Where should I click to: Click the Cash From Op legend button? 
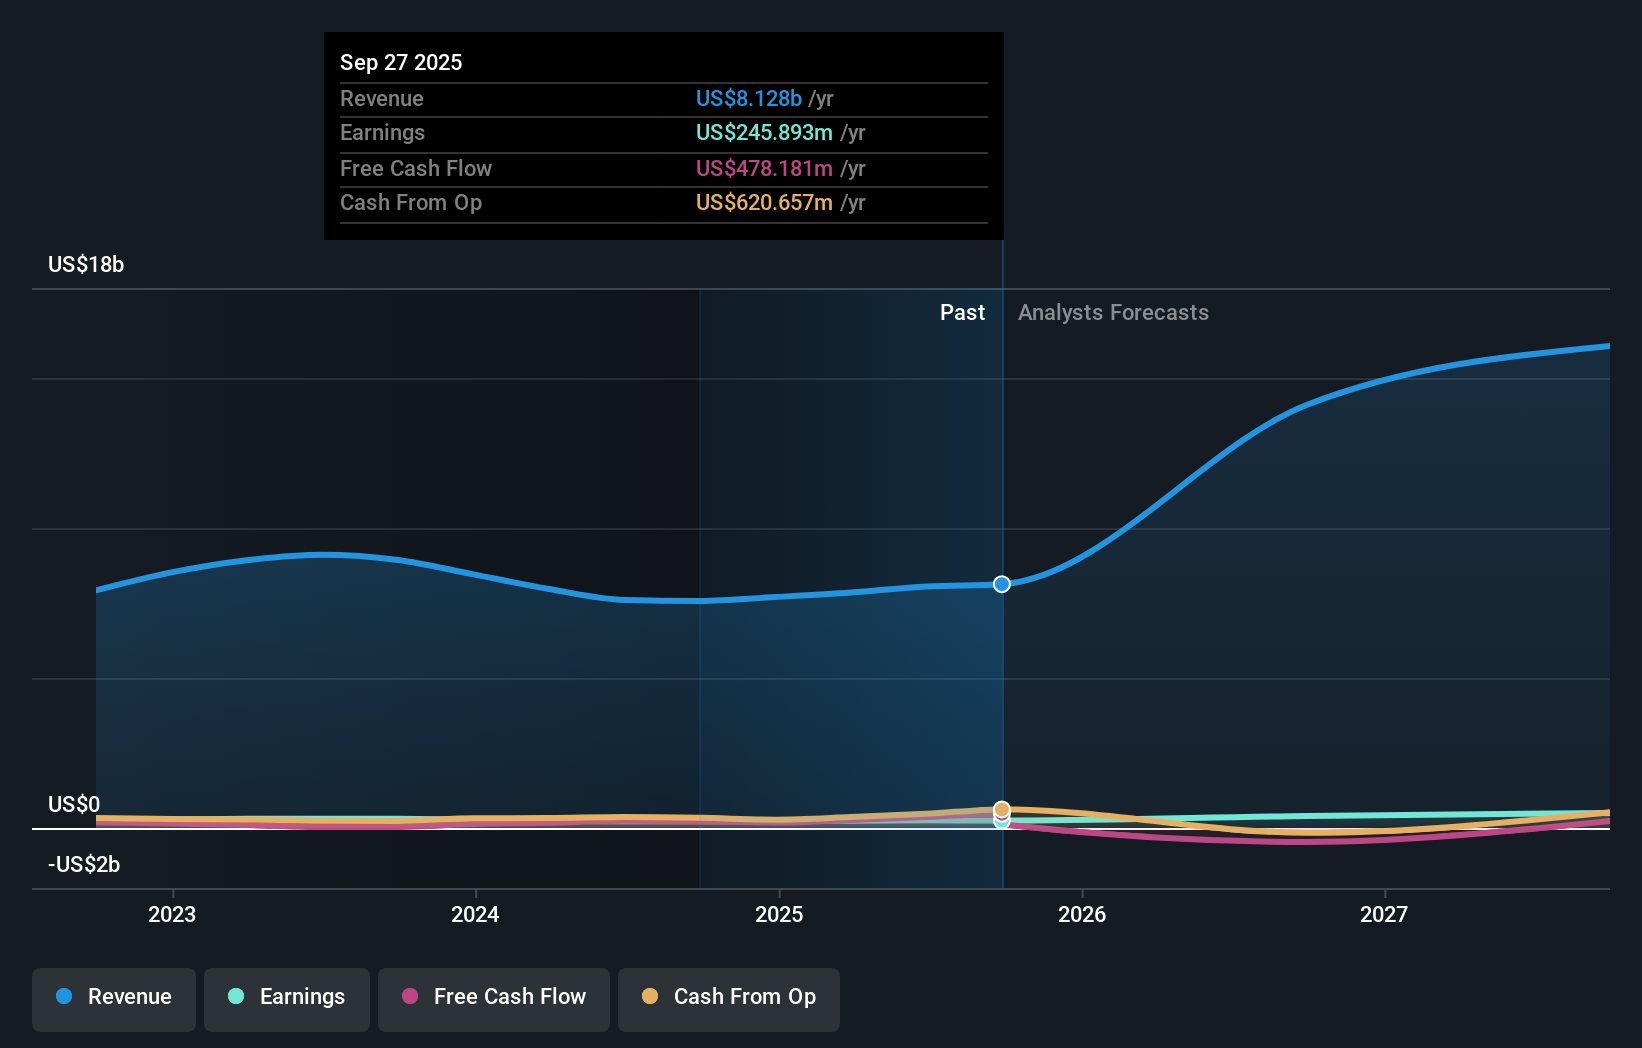(728, 997)
